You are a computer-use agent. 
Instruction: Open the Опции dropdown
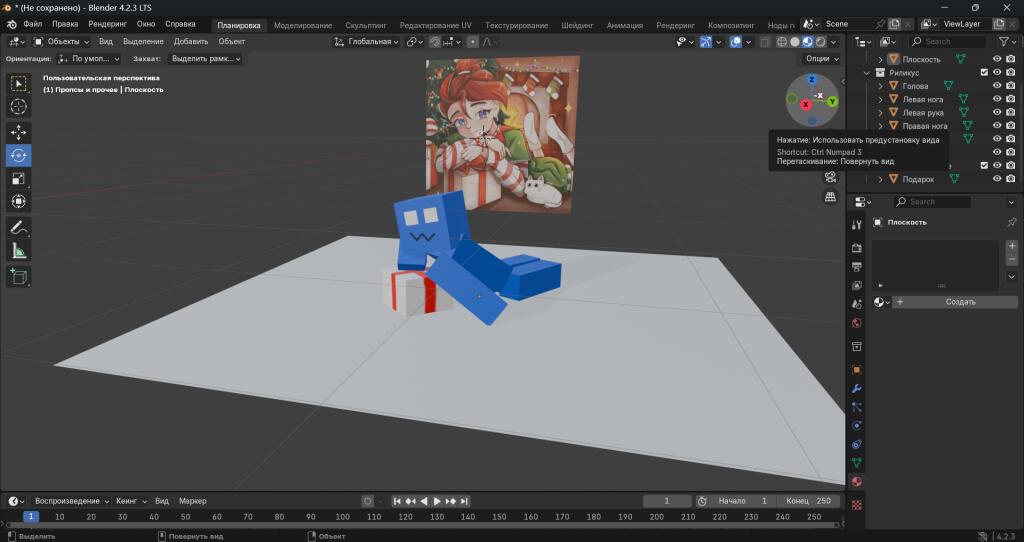(822, 58)
